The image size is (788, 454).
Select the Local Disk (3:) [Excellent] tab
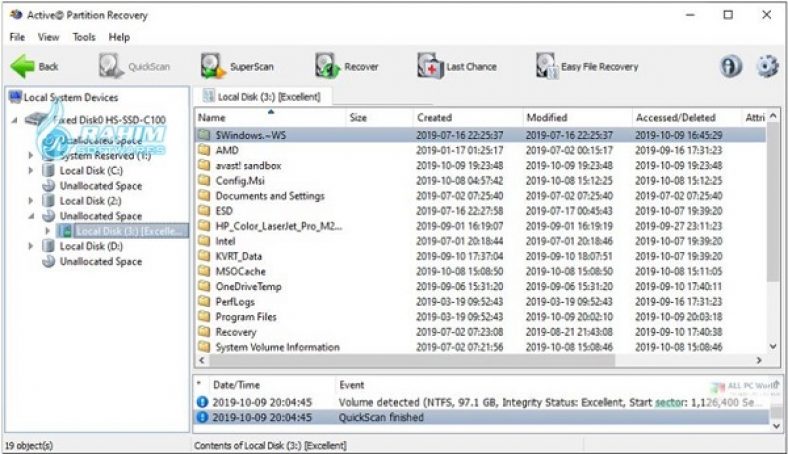click(262, 97)
